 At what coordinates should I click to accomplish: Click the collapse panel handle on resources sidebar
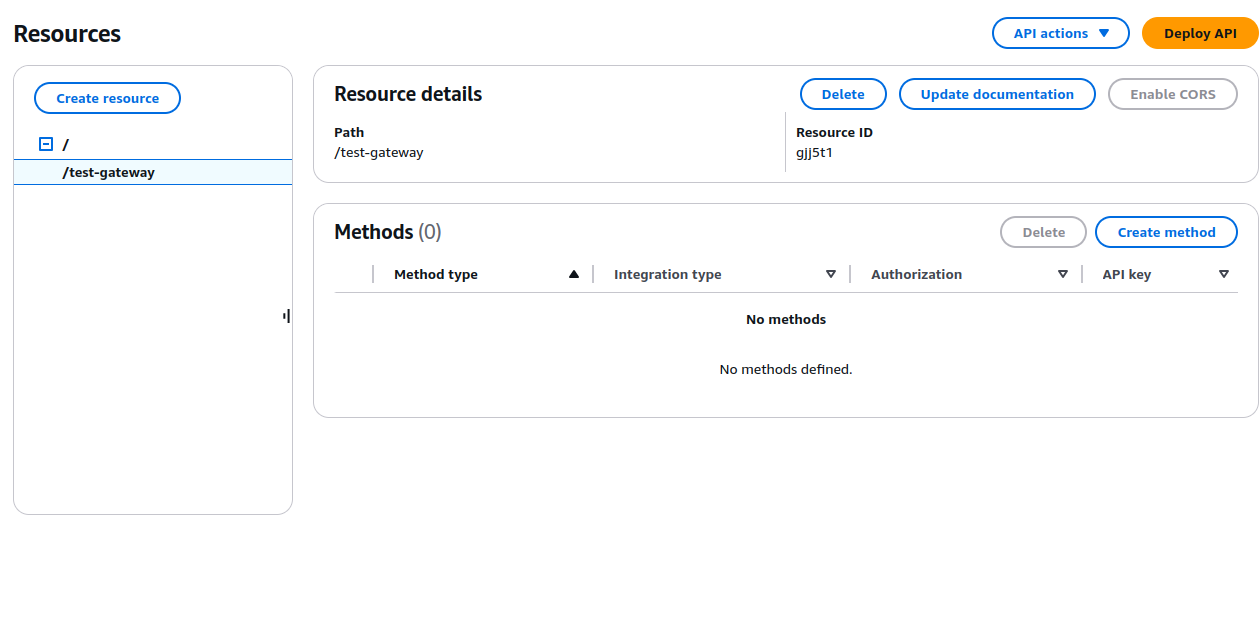pyautogui.click(x=287, y=316)
